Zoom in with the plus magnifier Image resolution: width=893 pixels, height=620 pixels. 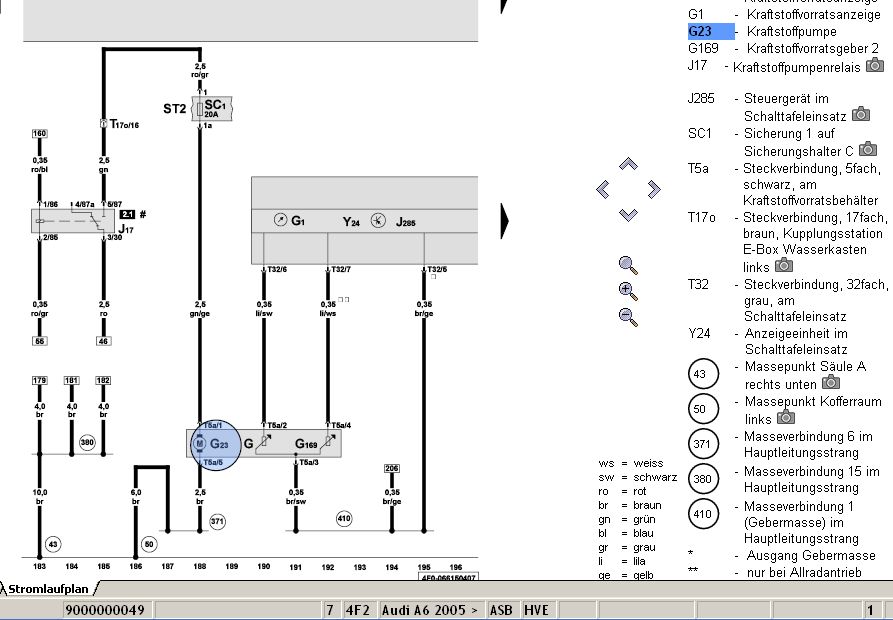[x=628, y=291]
